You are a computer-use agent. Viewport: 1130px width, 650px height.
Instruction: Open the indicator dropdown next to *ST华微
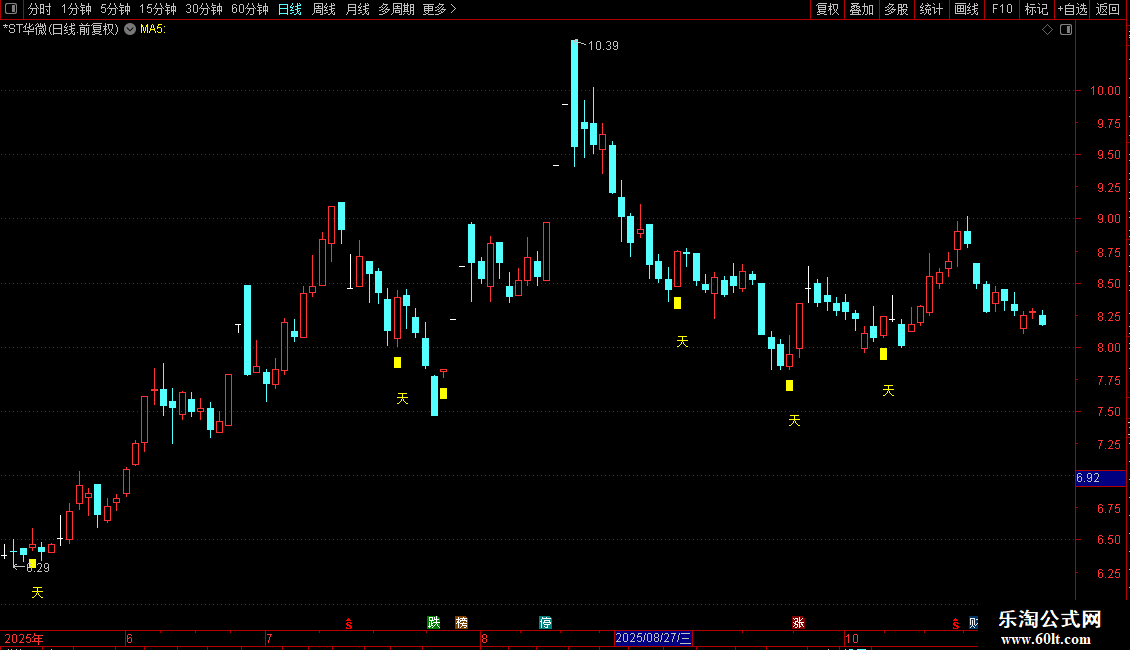pyautogui.click(x=130, y=30)
